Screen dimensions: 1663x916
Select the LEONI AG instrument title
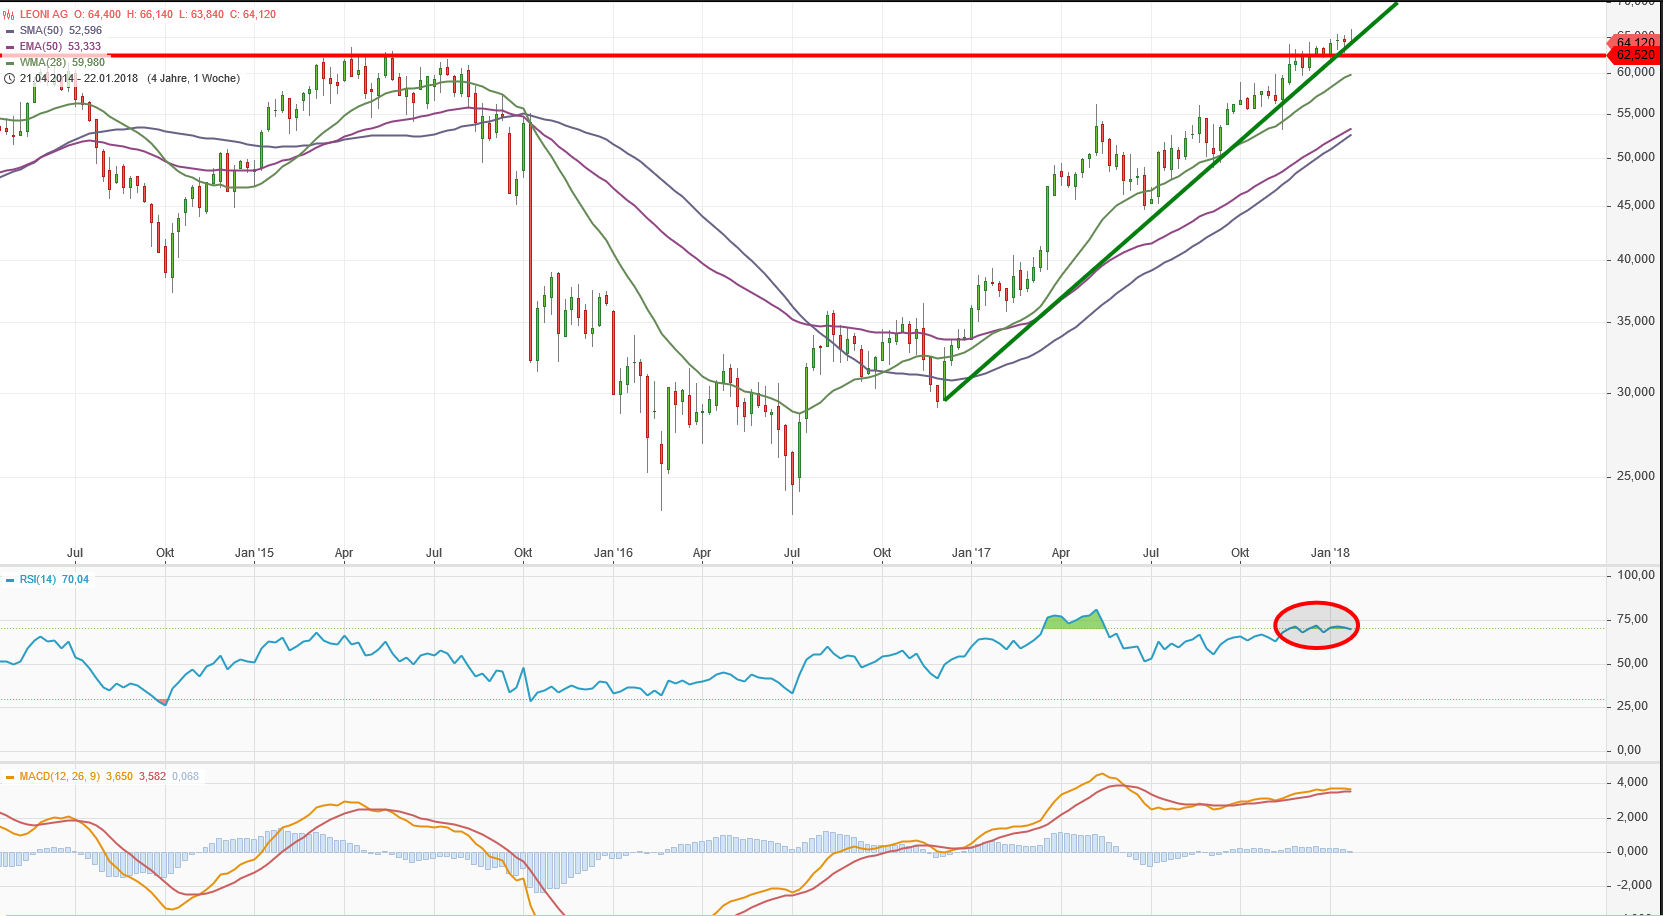(x=43, y=15)
